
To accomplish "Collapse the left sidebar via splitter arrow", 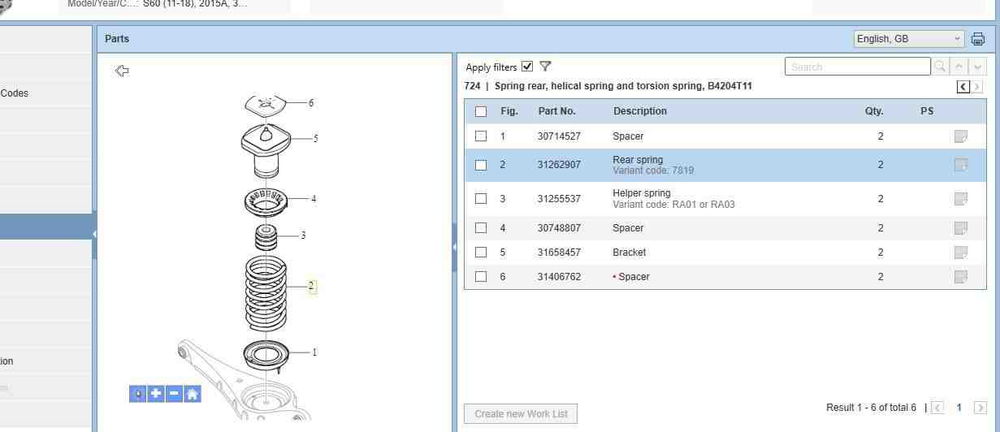I will point(94,233).
